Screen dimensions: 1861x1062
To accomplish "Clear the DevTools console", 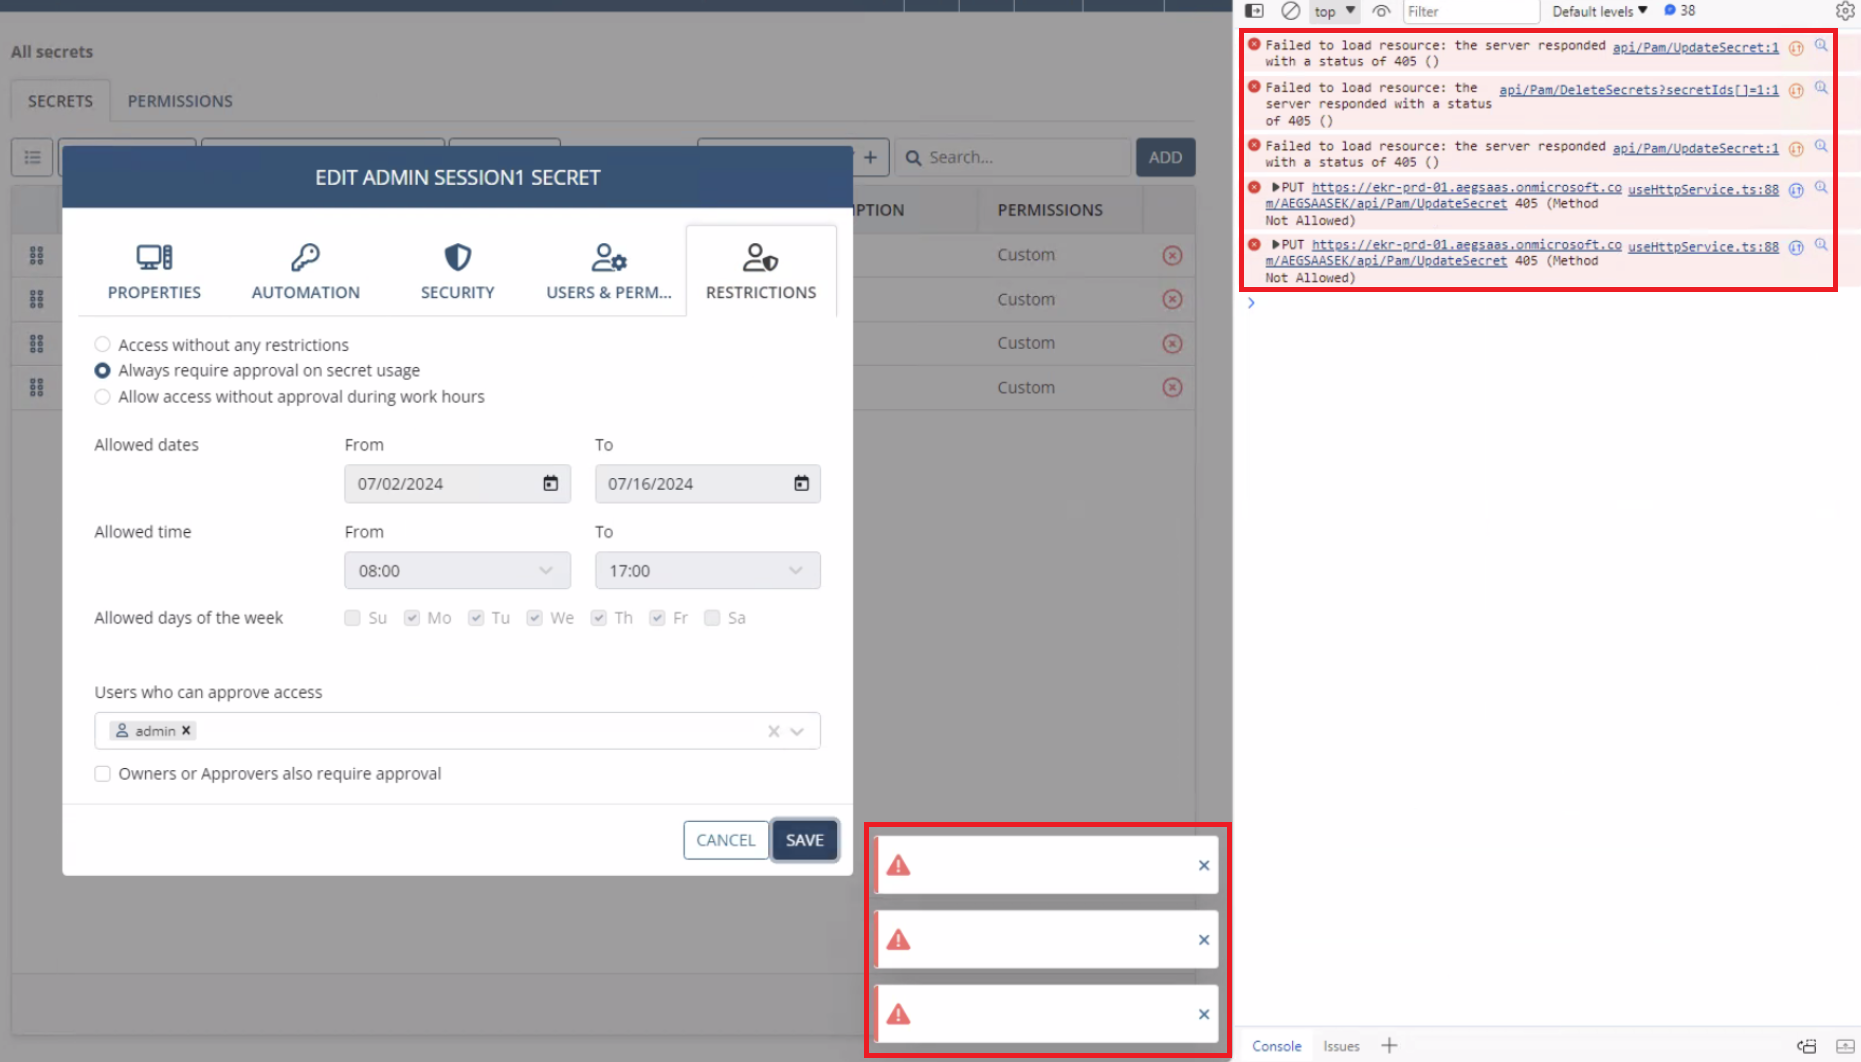I will point(1291,11).
